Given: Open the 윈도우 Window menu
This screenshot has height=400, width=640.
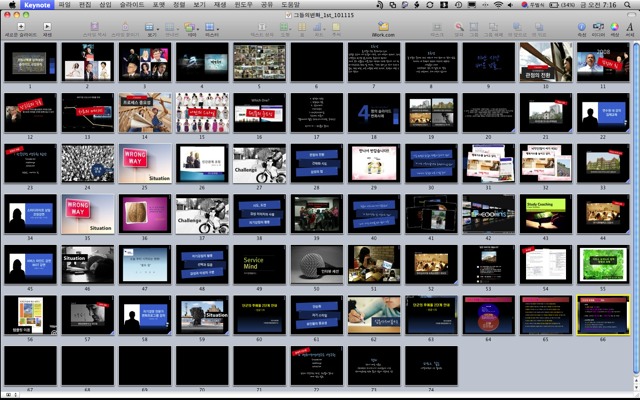Looking at the screenshot, I should pyautogui.click(x=244, y=5).
